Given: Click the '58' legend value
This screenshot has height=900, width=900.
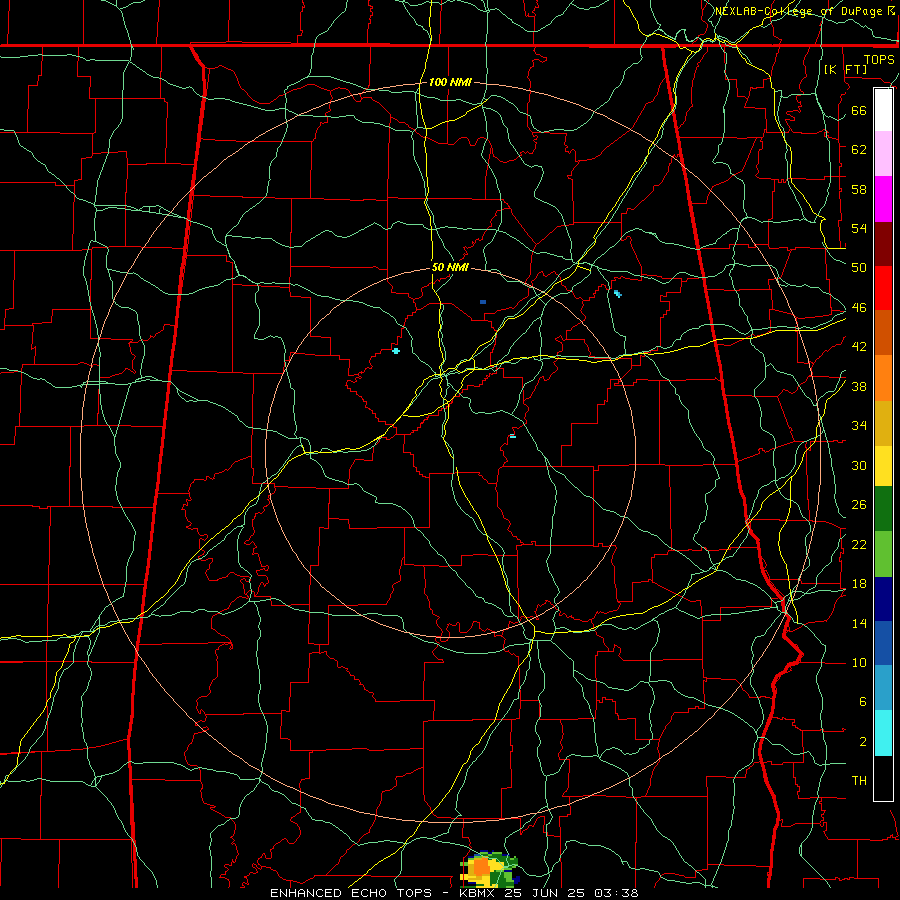Looking at the screenshot, I should pos(859,189).
